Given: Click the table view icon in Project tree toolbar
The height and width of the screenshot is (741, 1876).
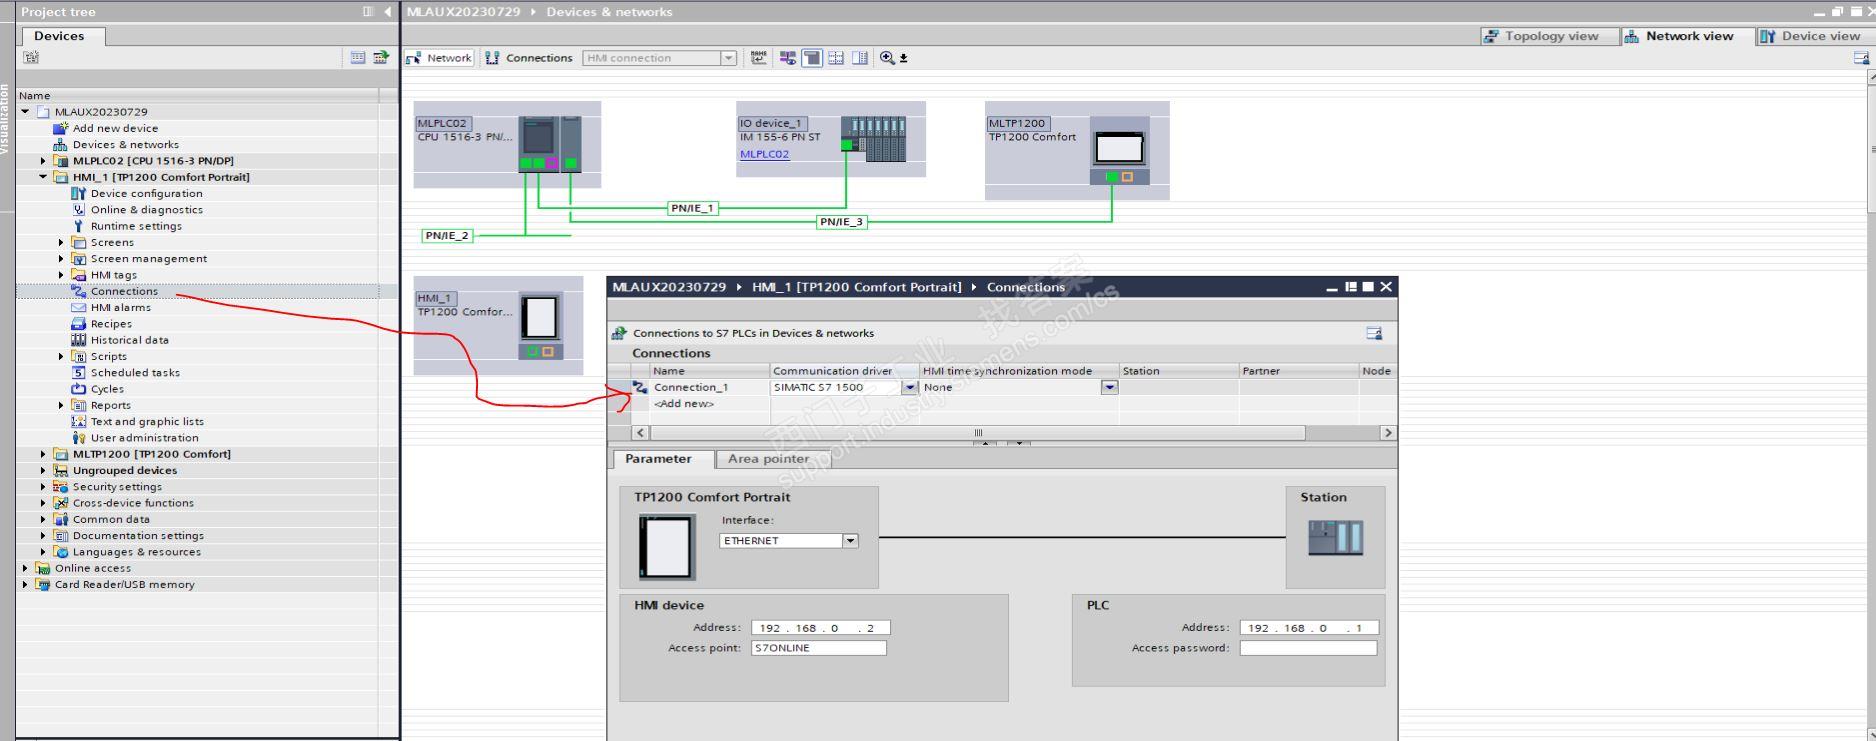Looking at the screenshot, I should pyautogui.click(x=358, y=58).
